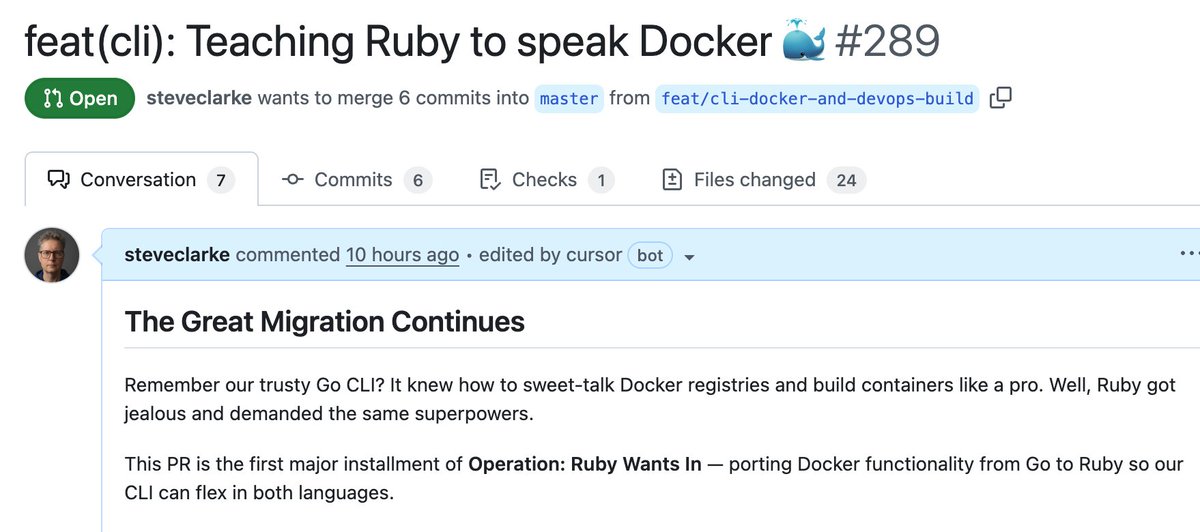Copy the branch name with the copy icon
Image resolution: width=1200 pixels, height=532 pixels.
point(1000,98)
